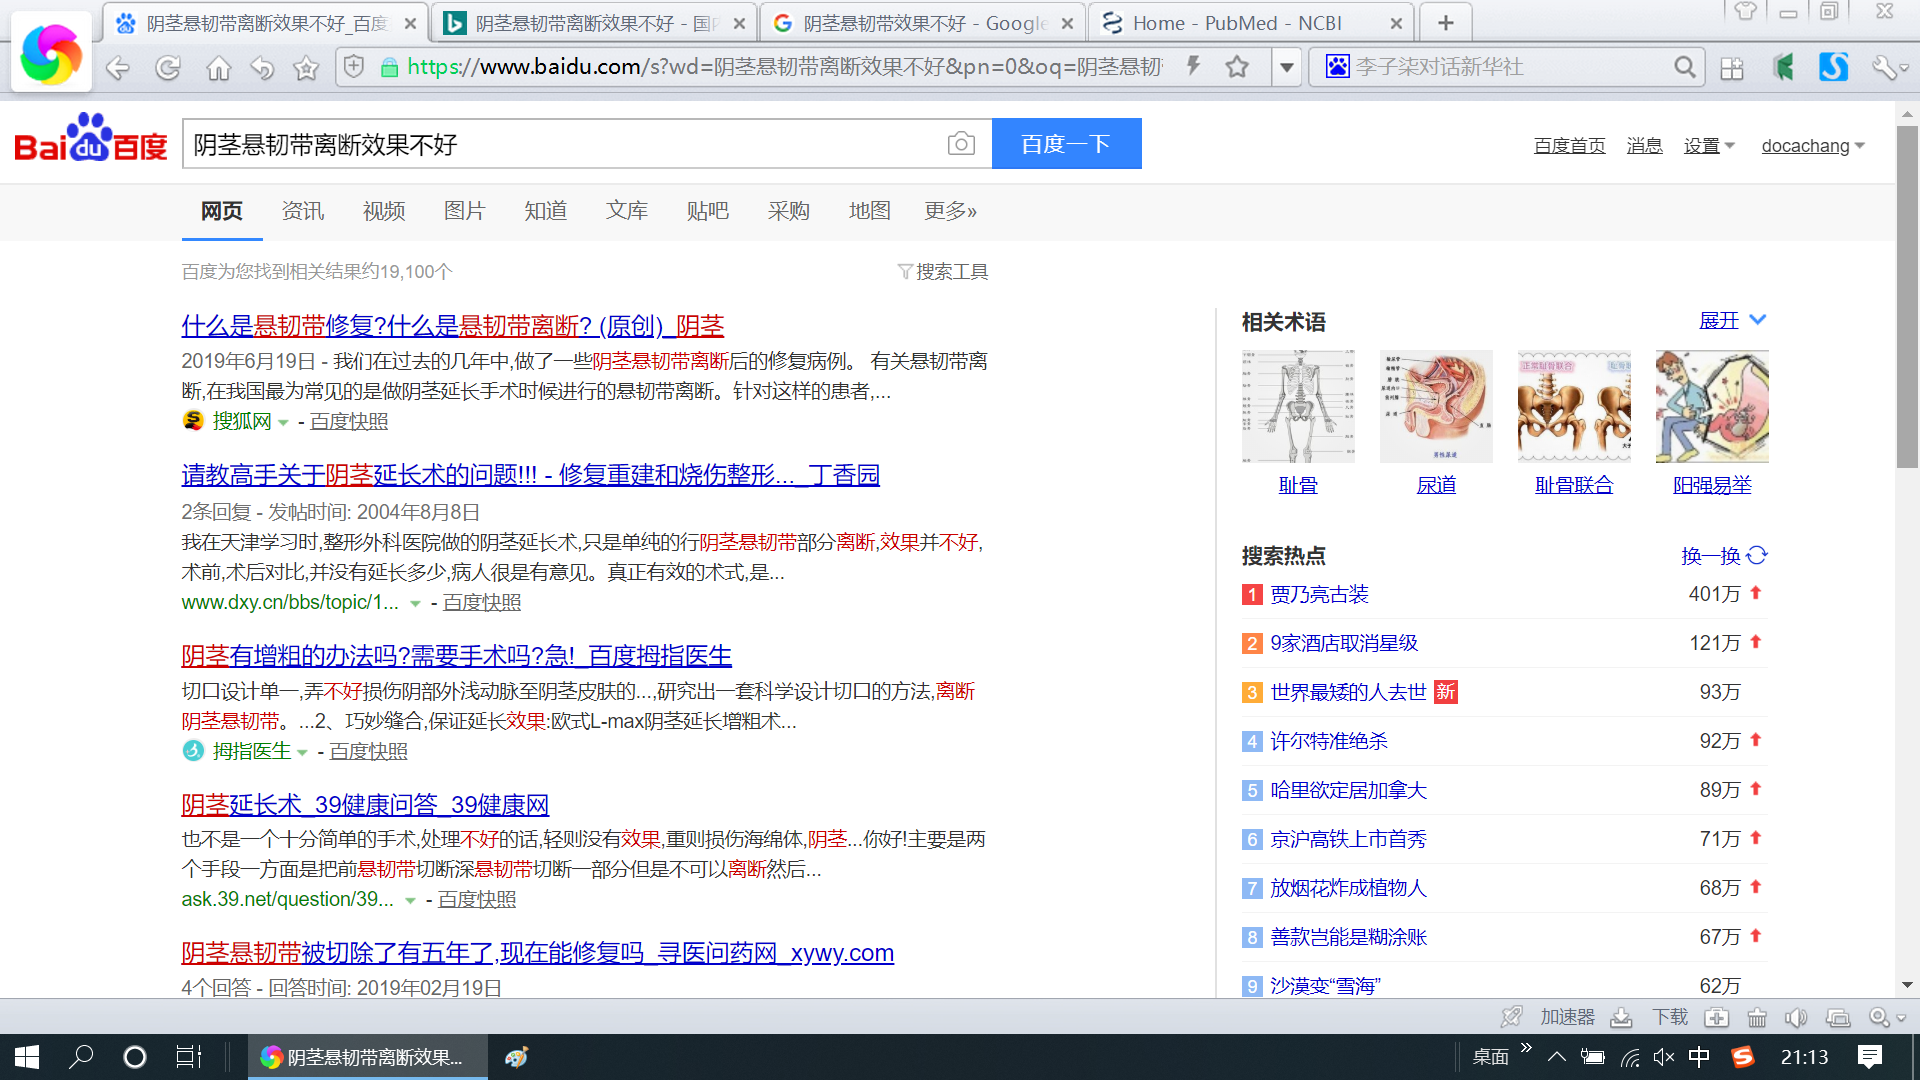Open hot search 9家酒店取消星级
Screen dimensions: 1920x1080
point(1344,643)
